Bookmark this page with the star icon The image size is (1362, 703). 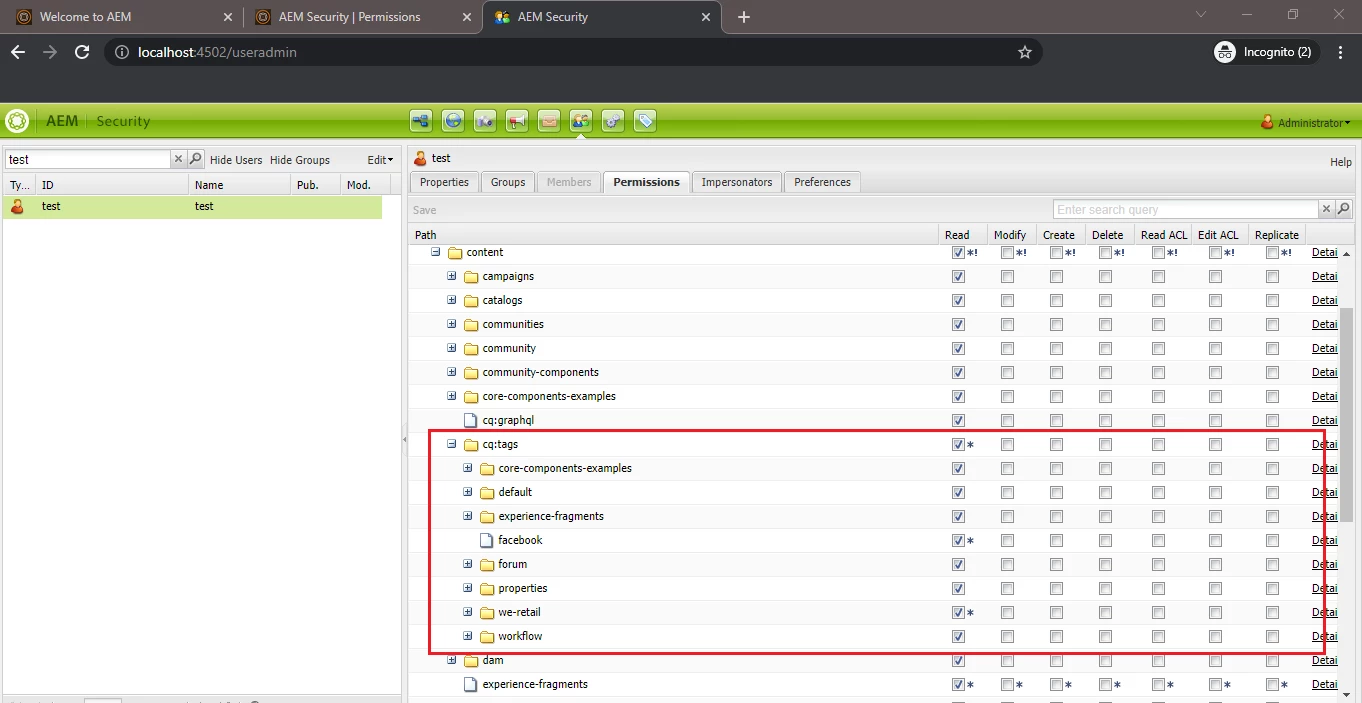tap(1025, 52)
